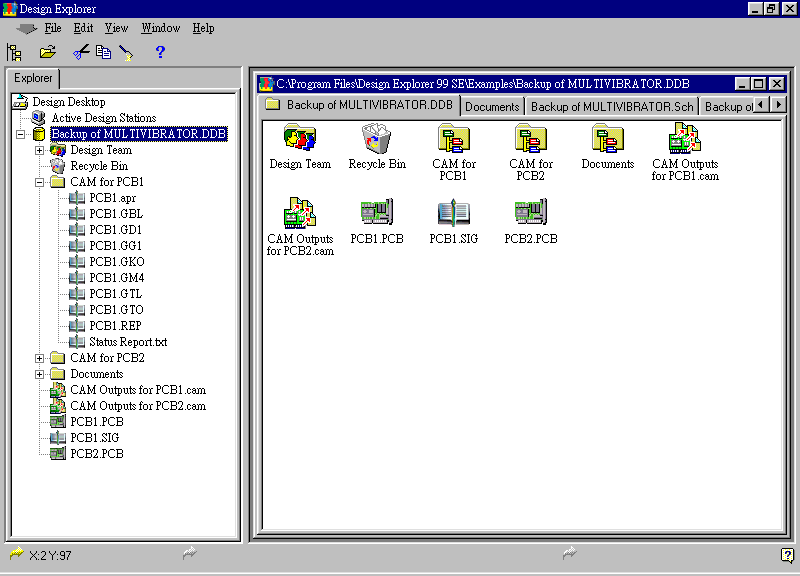Open the View menu
Screen dimensions: 800x576
pos(116,28)
